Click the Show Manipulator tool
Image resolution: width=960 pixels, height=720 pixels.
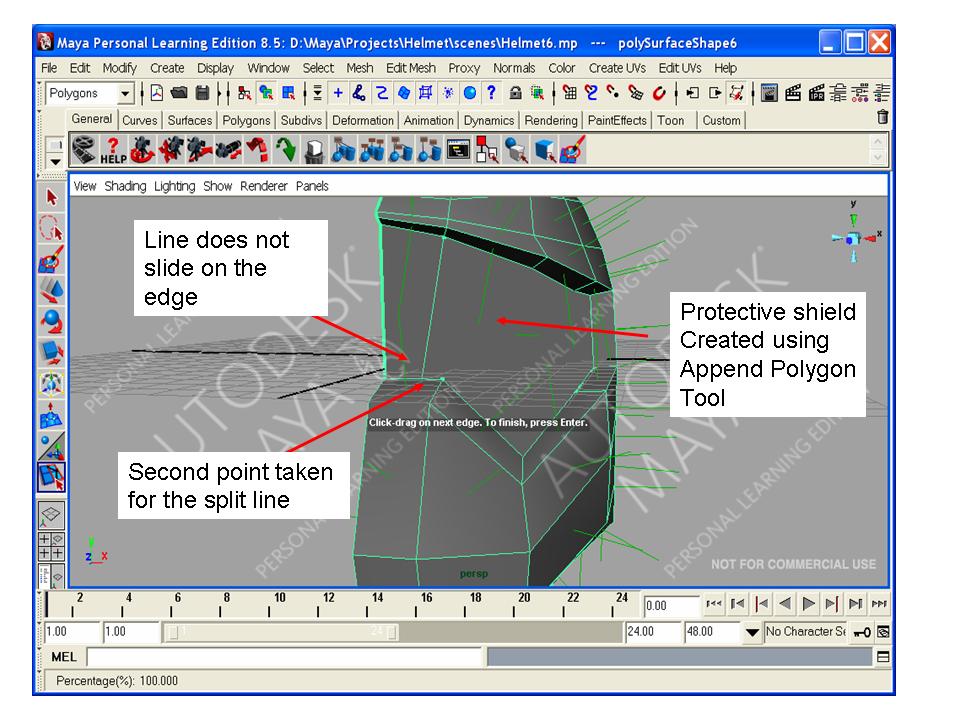coord(51,446)
